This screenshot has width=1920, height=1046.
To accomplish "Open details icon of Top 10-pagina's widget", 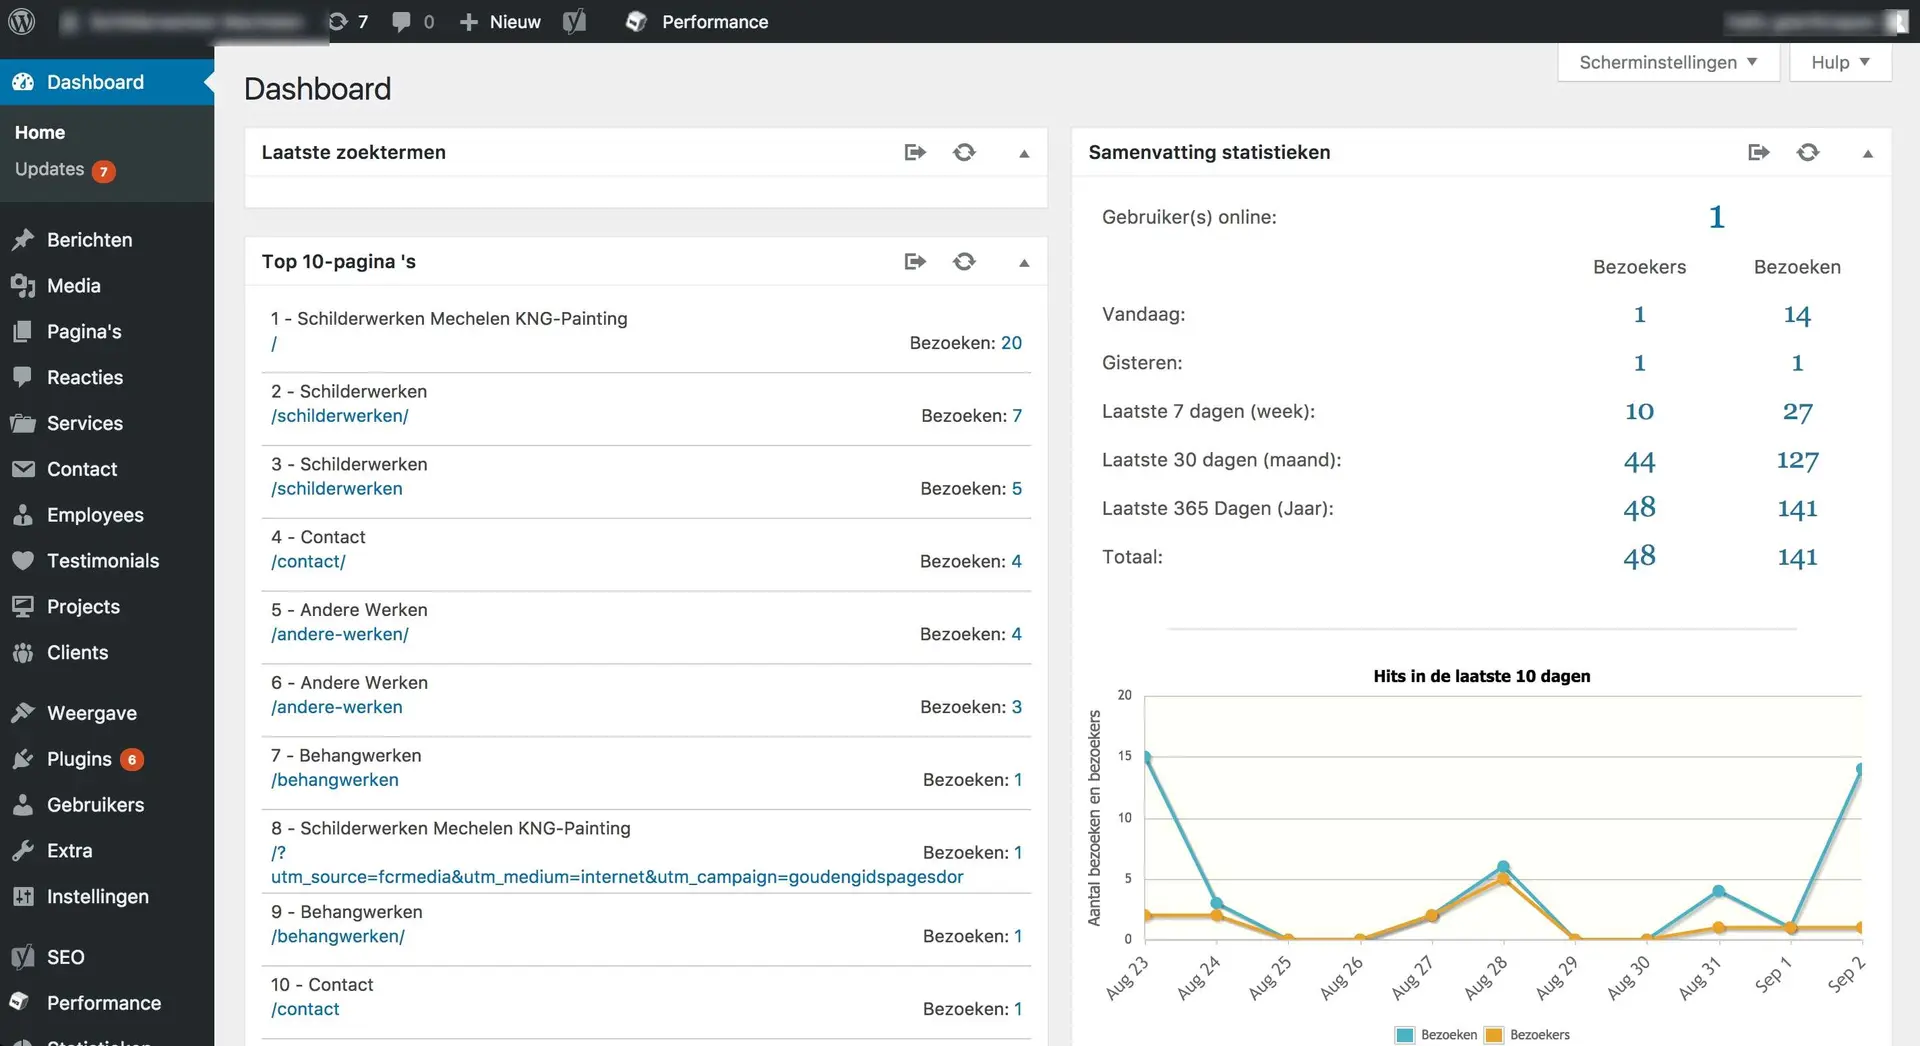I will [x=915, y=261].
